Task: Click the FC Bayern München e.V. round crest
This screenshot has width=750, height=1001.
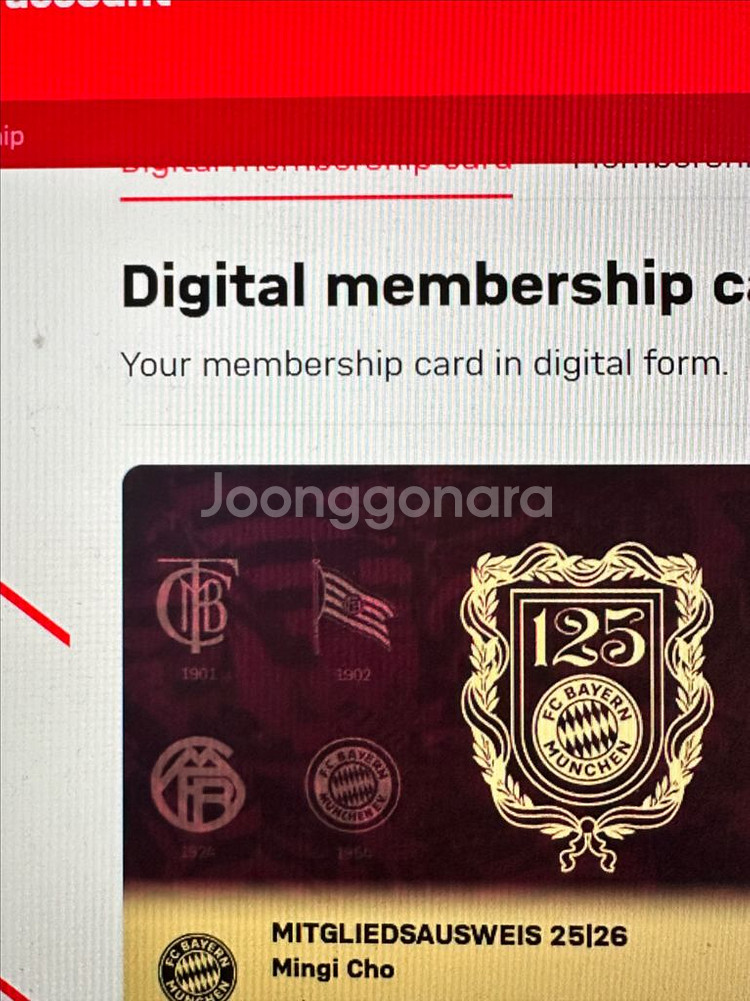Action: pyautogui.click(x=353, y=785)
